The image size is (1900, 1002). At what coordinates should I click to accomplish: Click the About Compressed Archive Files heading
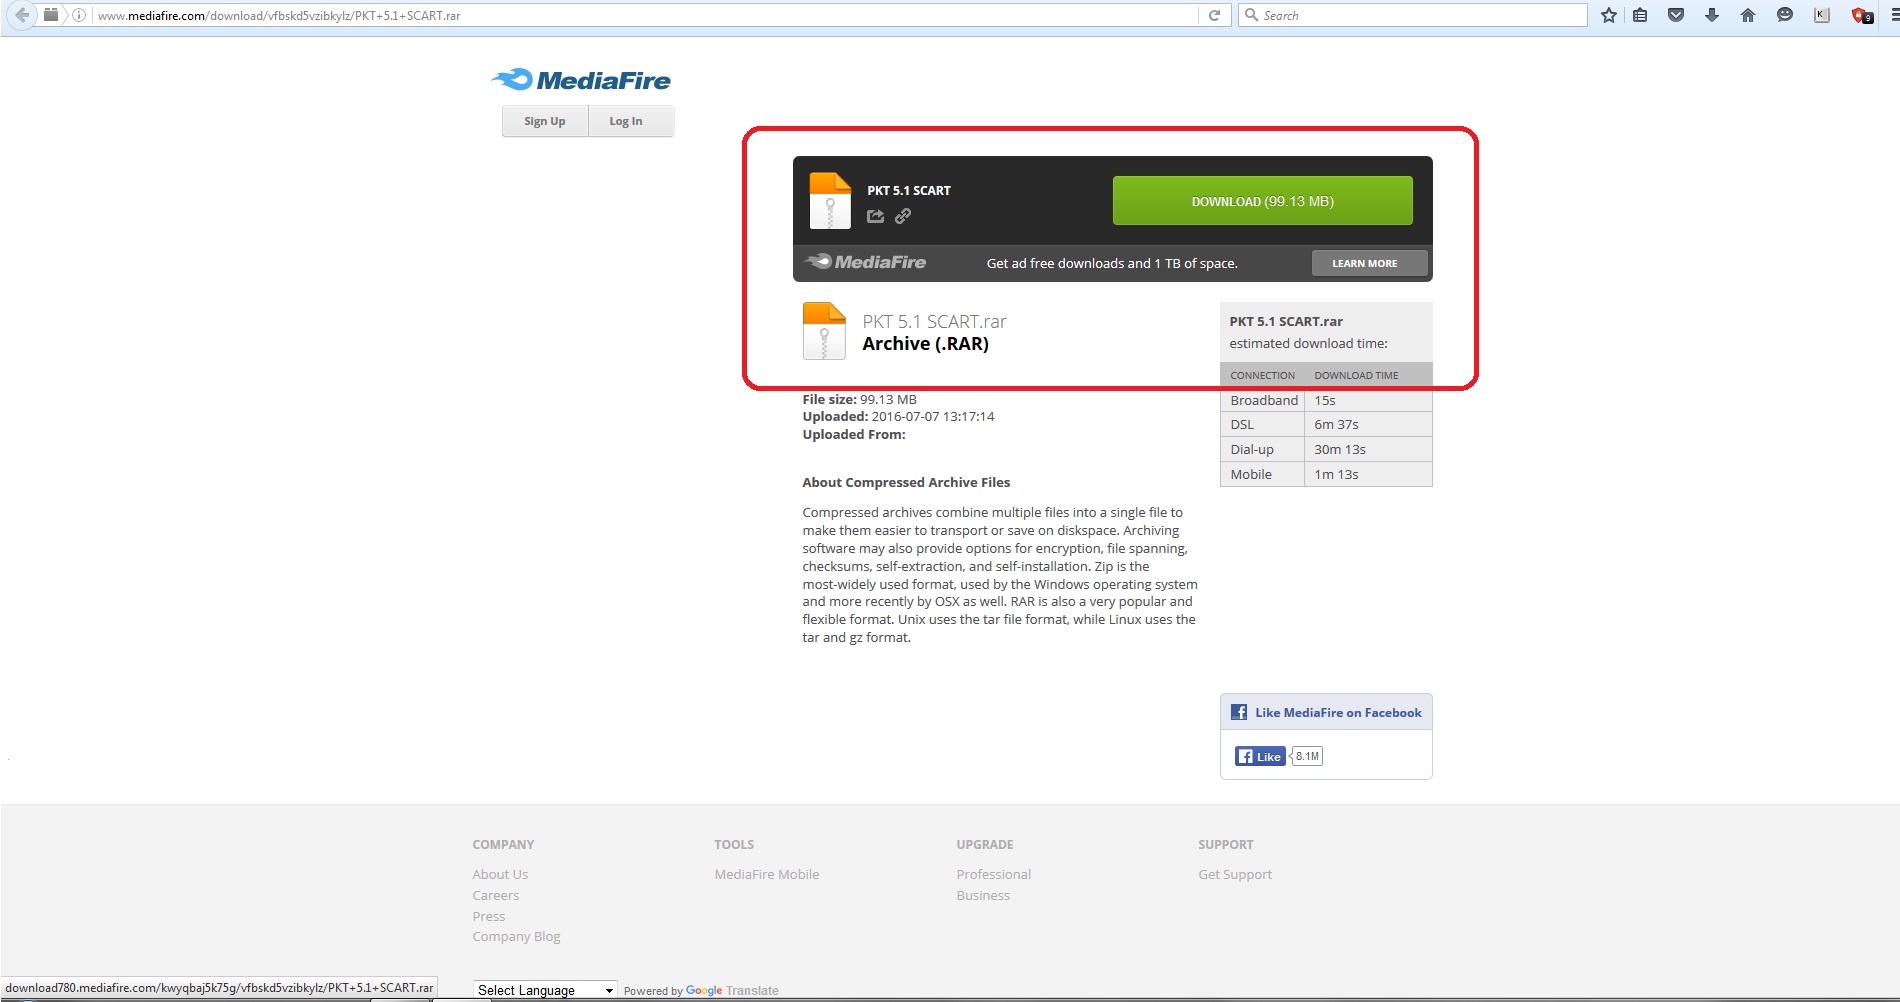coord(906,482)
